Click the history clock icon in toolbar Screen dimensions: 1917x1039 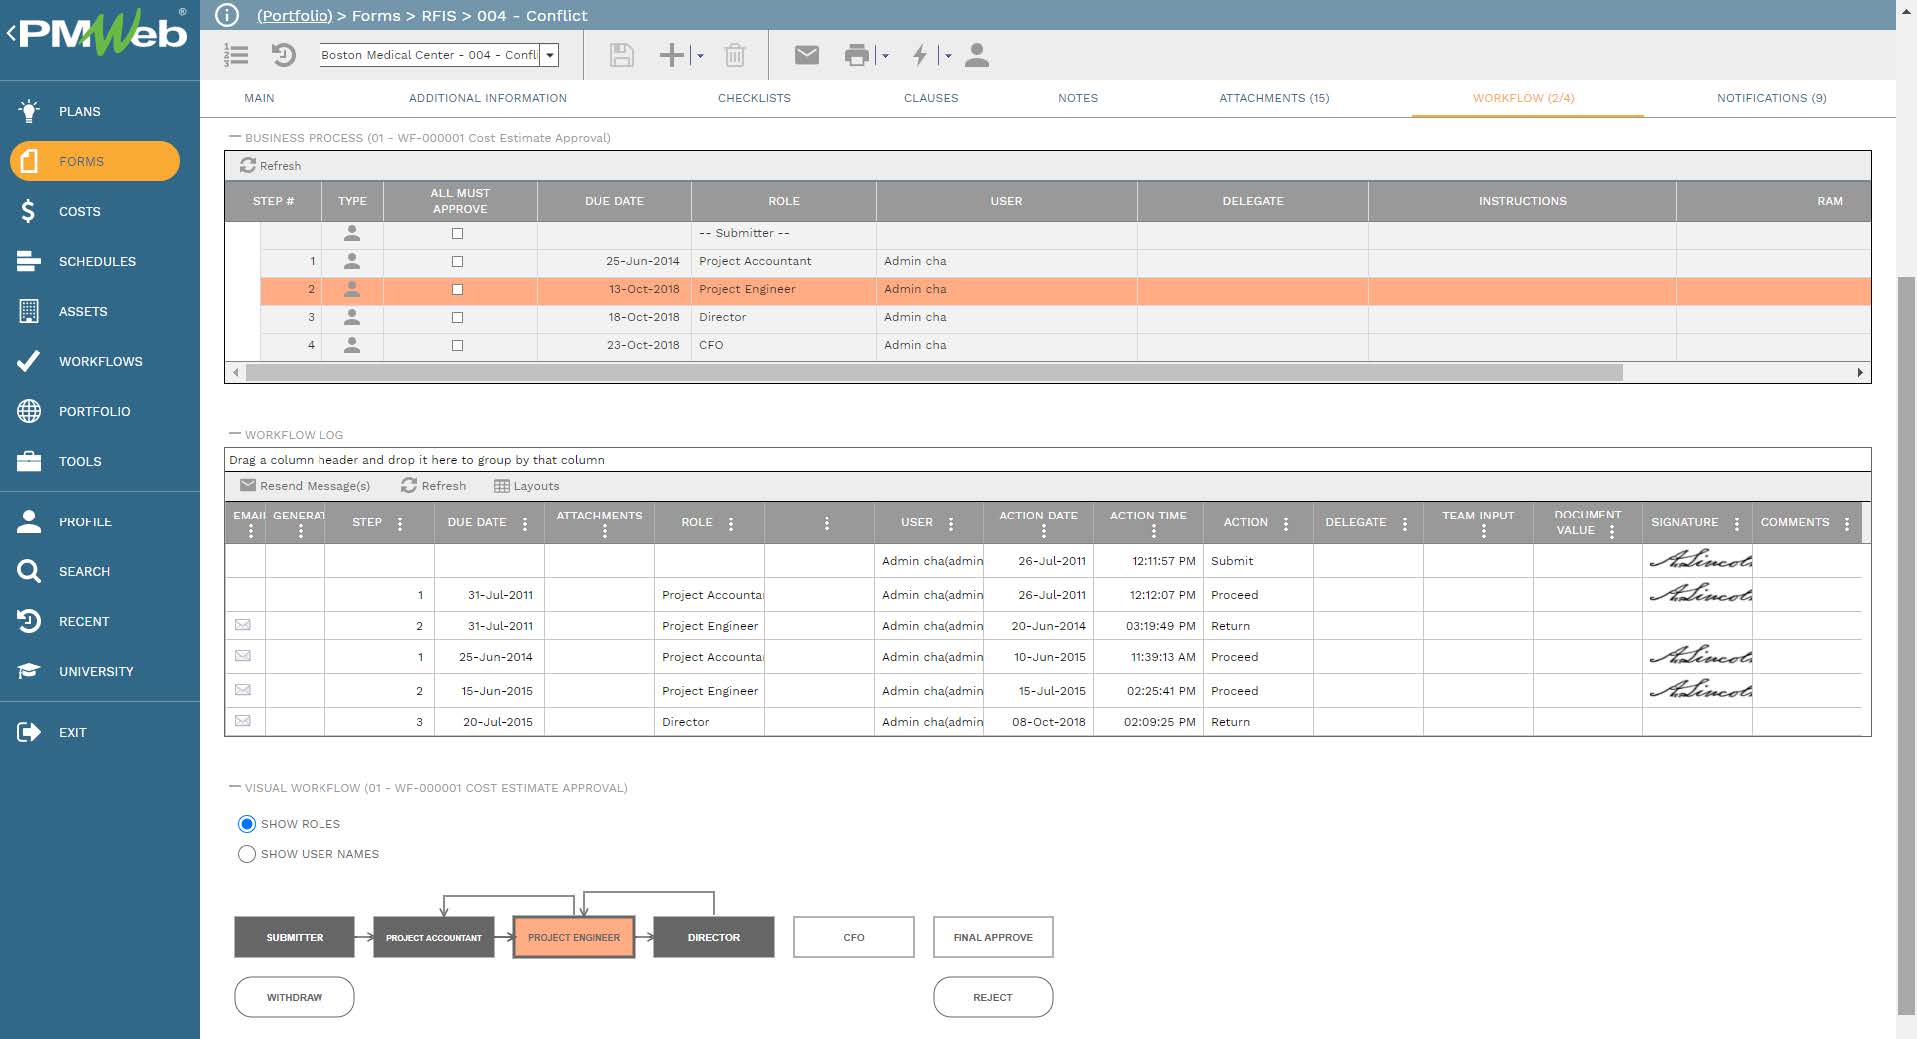click(284, 55)
